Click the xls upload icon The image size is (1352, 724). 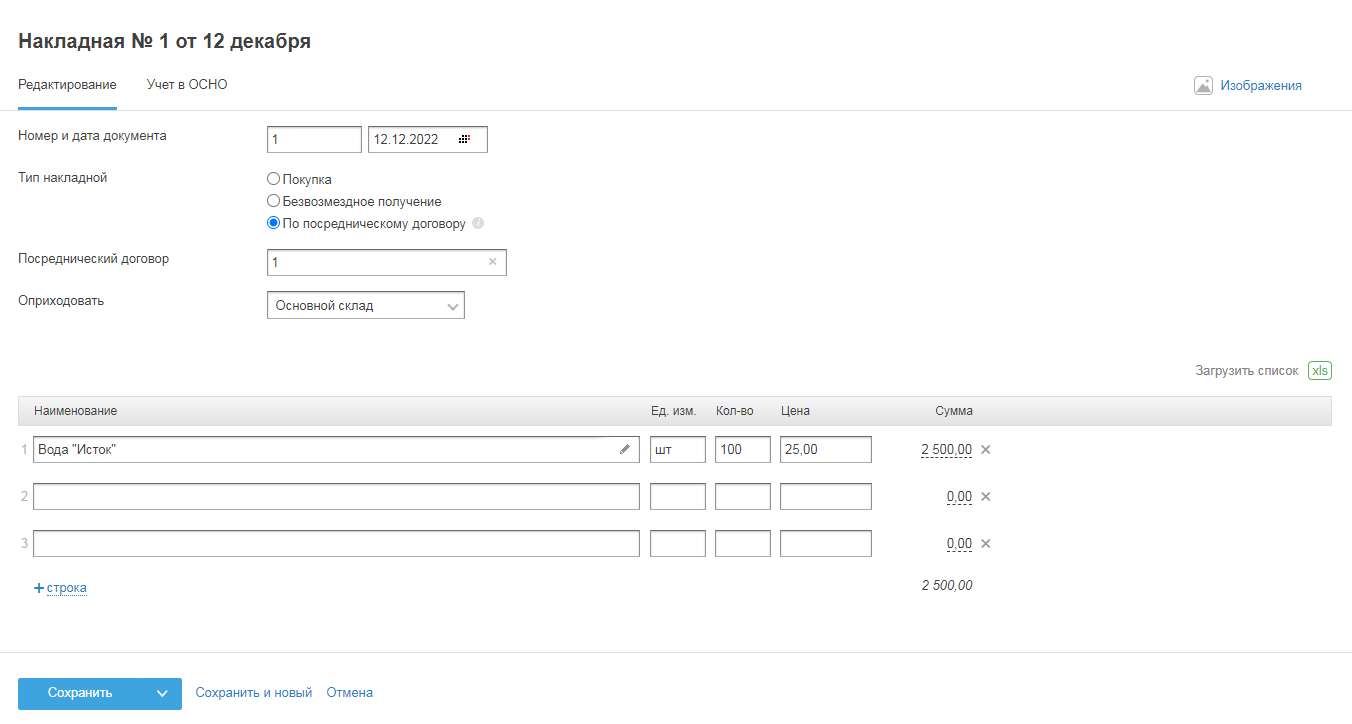pyautogui.click(x=1320, y=370)
